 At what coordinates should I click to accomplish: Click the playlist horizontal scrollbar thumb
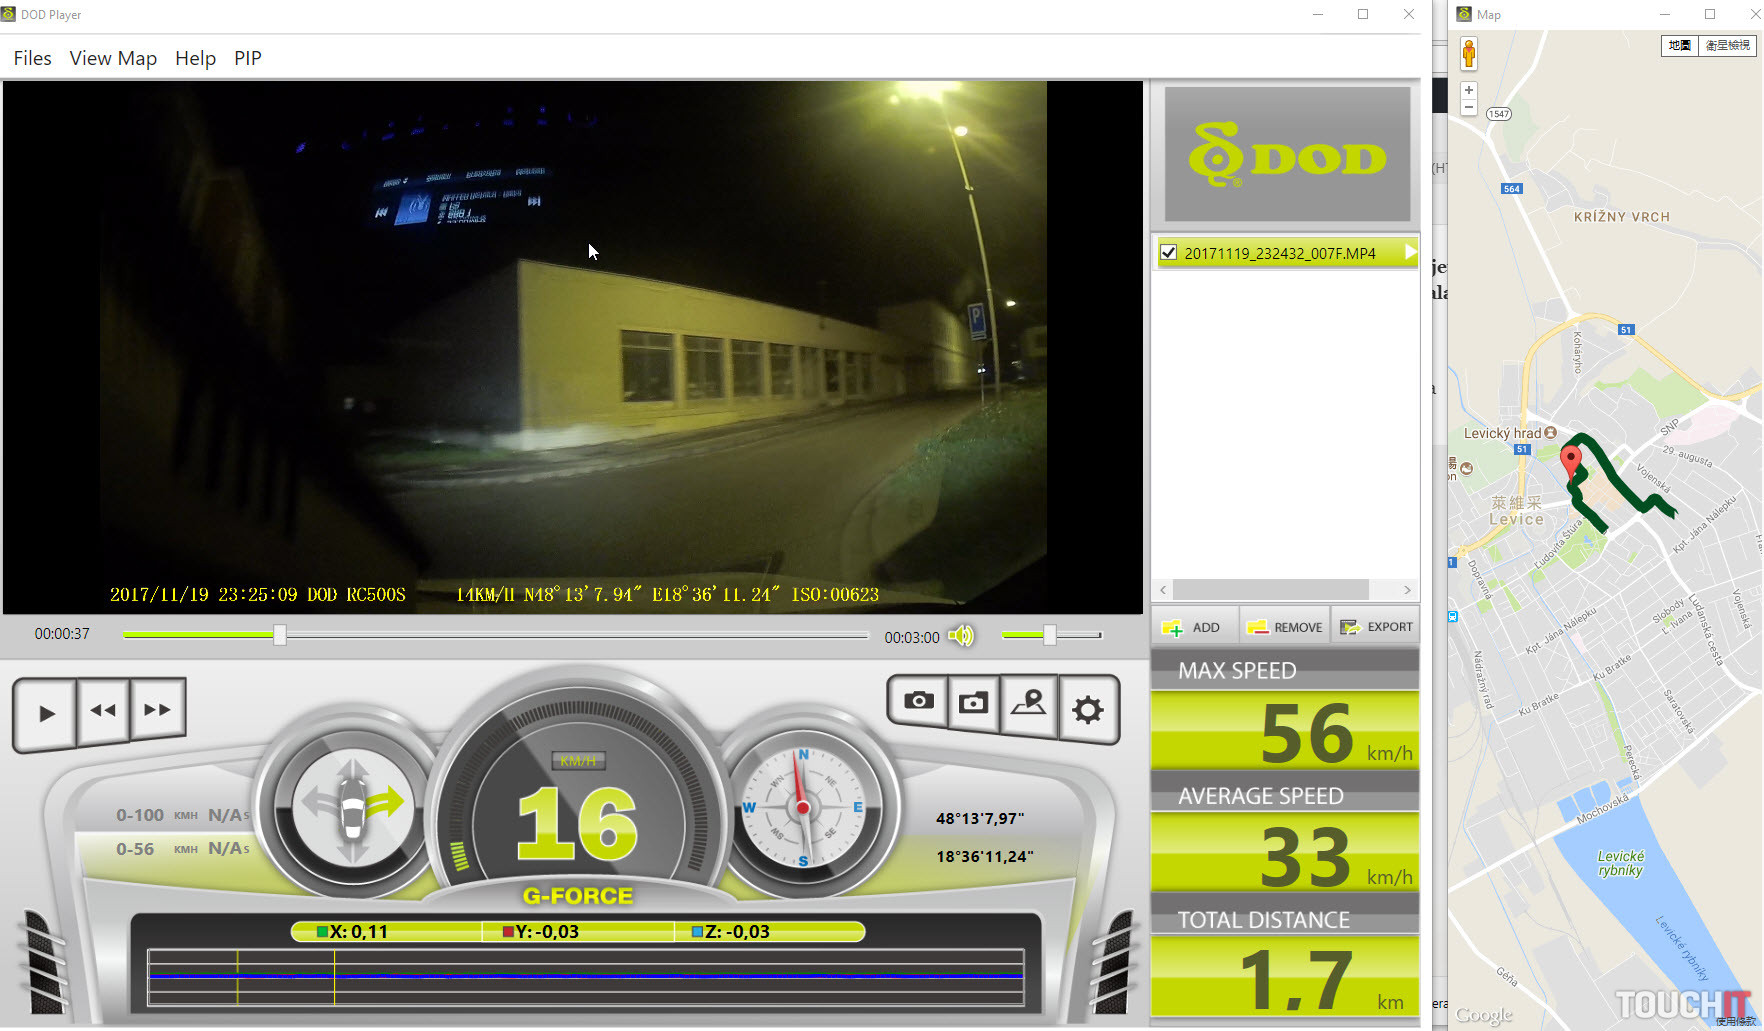click(x=1271, y=590)
